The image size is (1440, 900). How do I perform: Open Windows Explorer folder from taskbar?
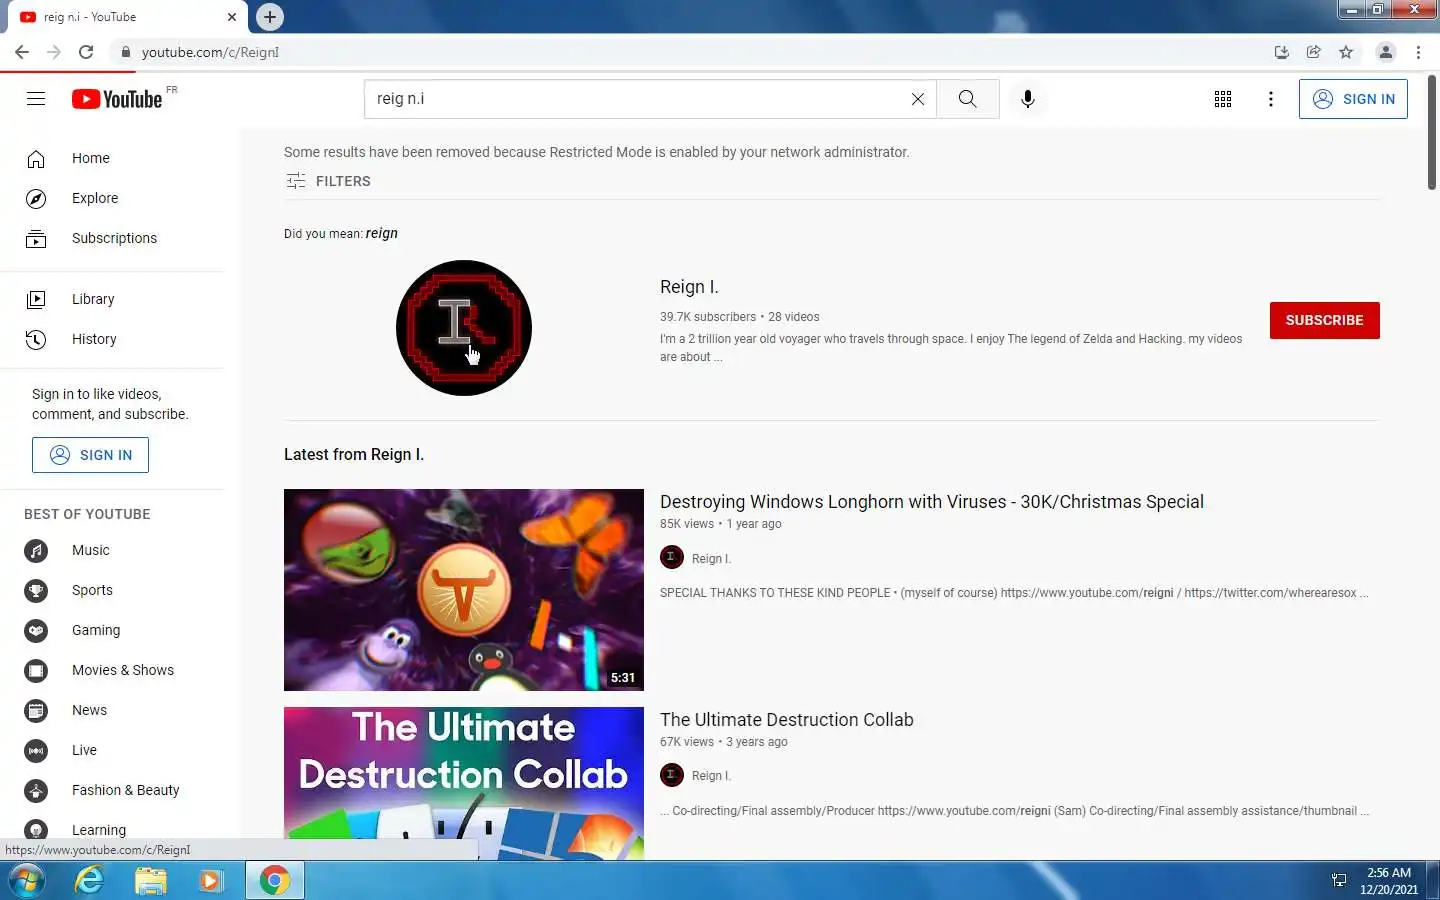click(150, 881)
